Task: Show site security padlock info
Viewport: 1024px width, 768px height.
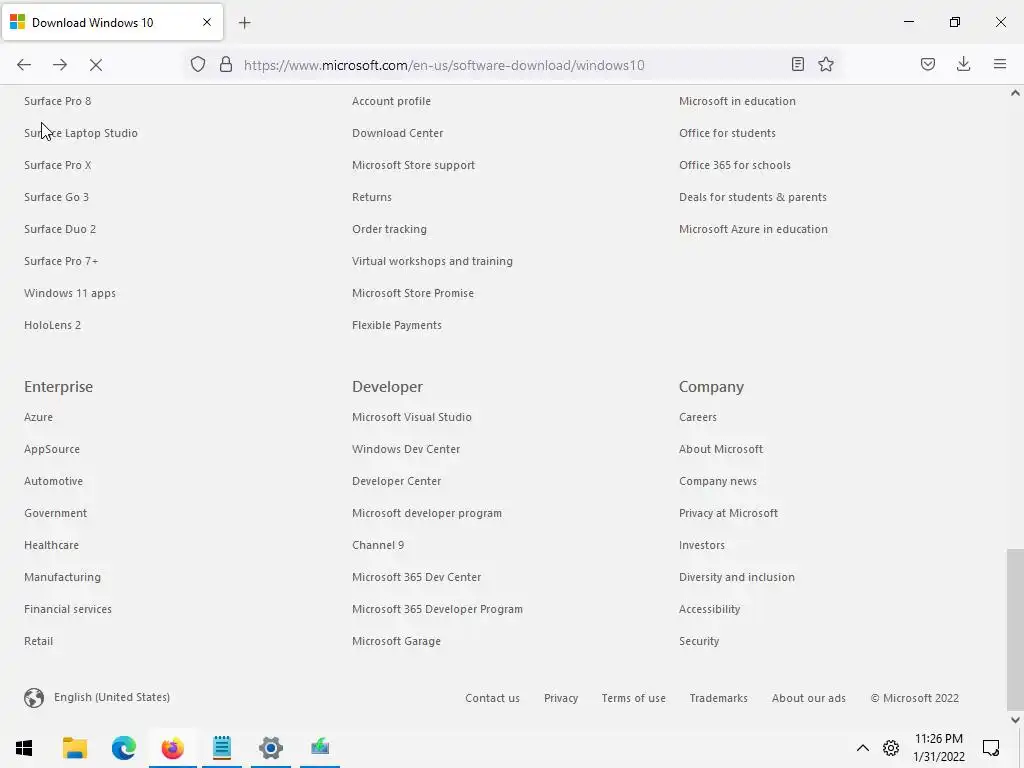Action: click(226, 65)
